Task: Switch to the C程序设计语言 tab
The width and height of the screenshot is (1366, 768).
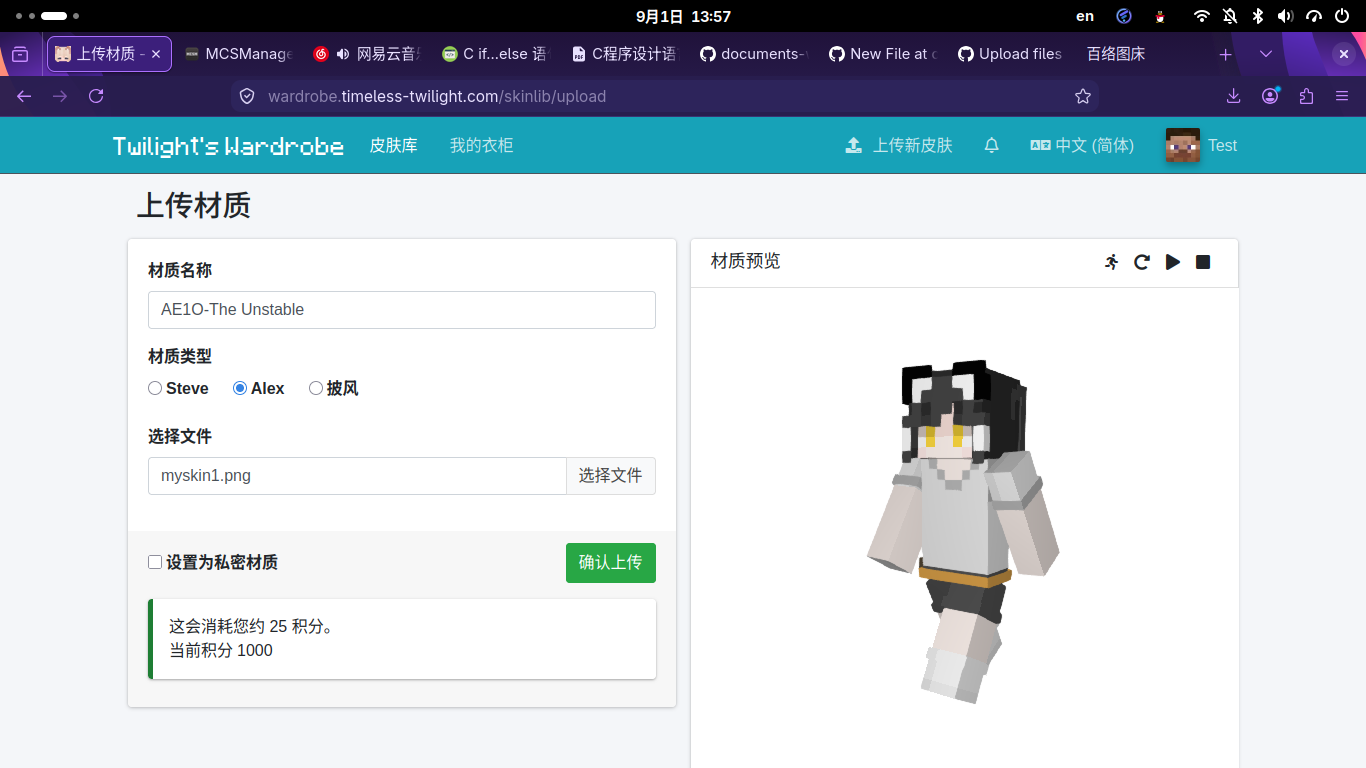Action: [x=623, y=54]
